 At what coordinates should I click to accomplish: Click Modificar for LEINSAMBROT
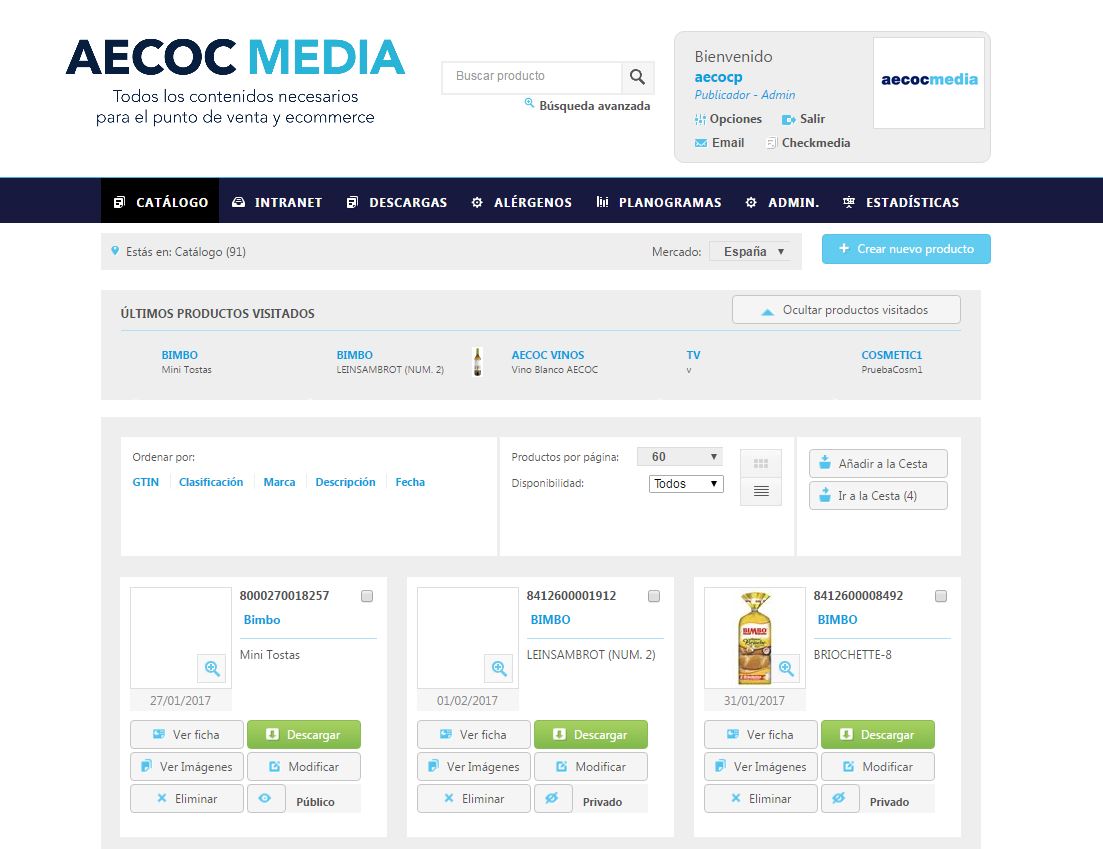(591, 767)
